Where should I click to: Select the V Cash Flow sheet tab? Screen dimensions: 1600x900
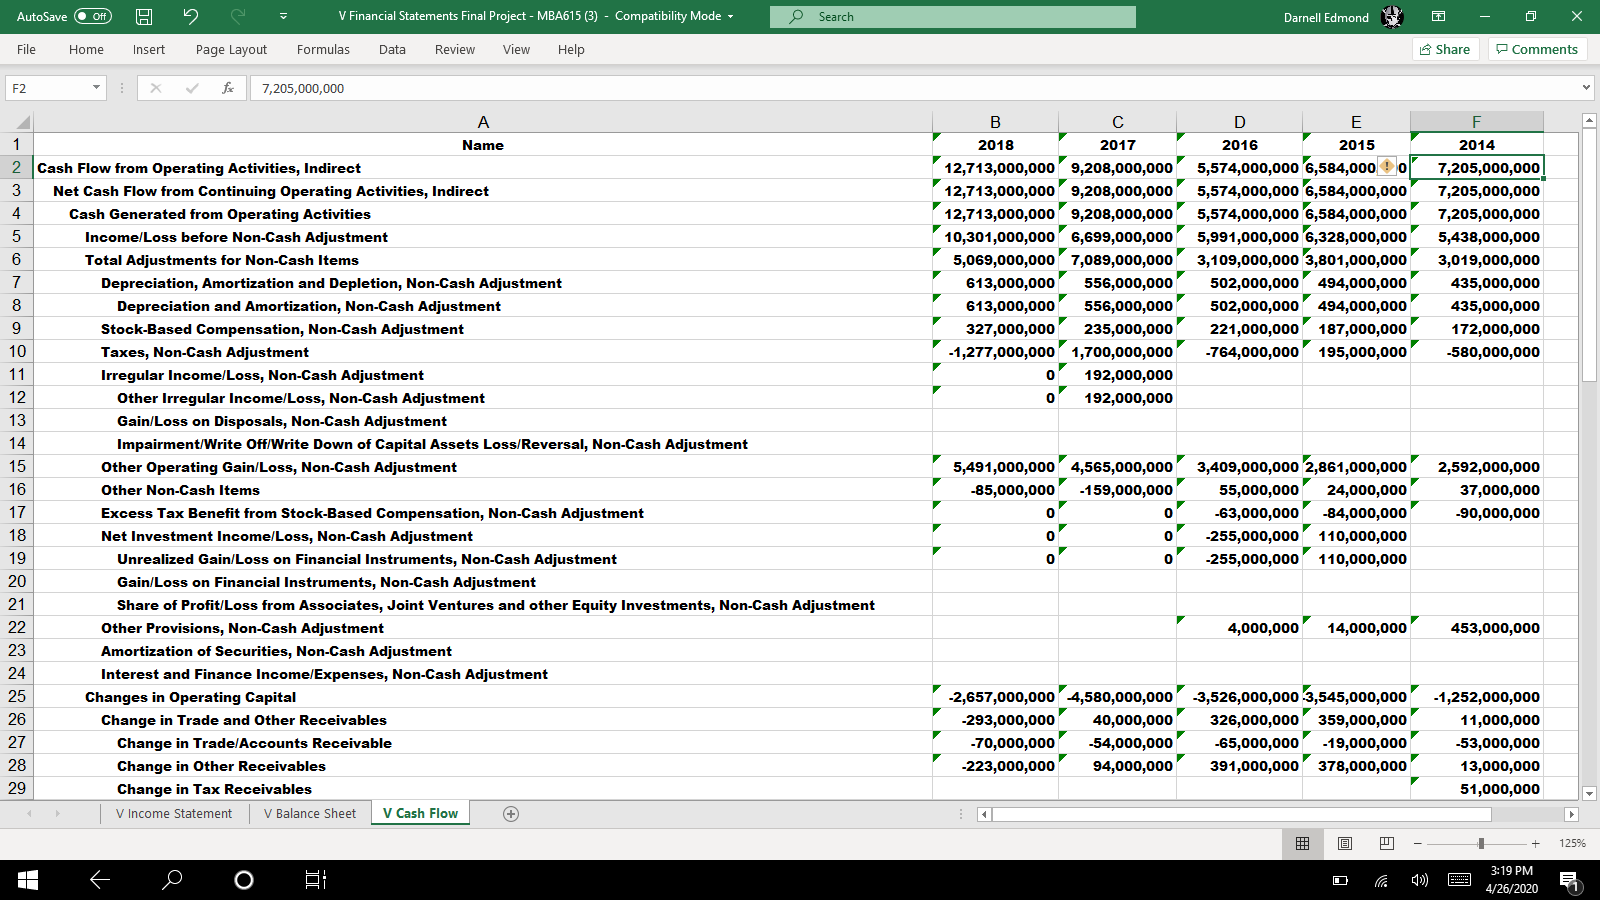pyautogui.click(x=420, y=814)
